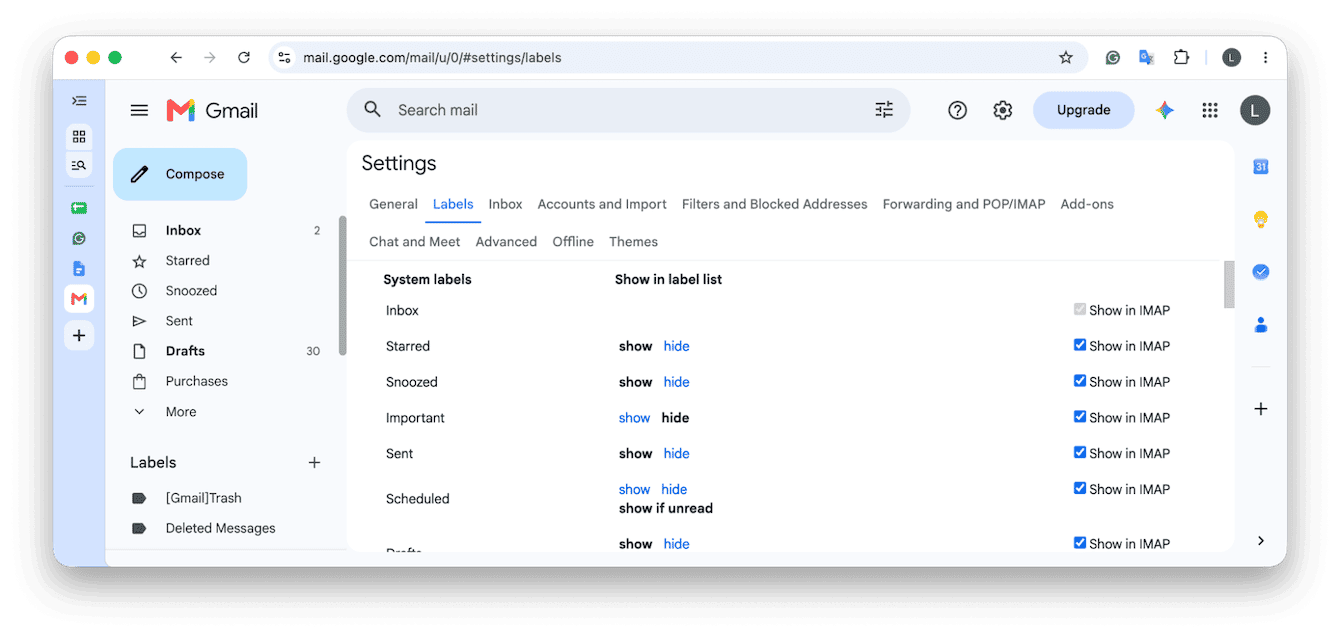The image size is (1340, 637).
Task: Click the Search mail field
Action: [x=628, y=110]
